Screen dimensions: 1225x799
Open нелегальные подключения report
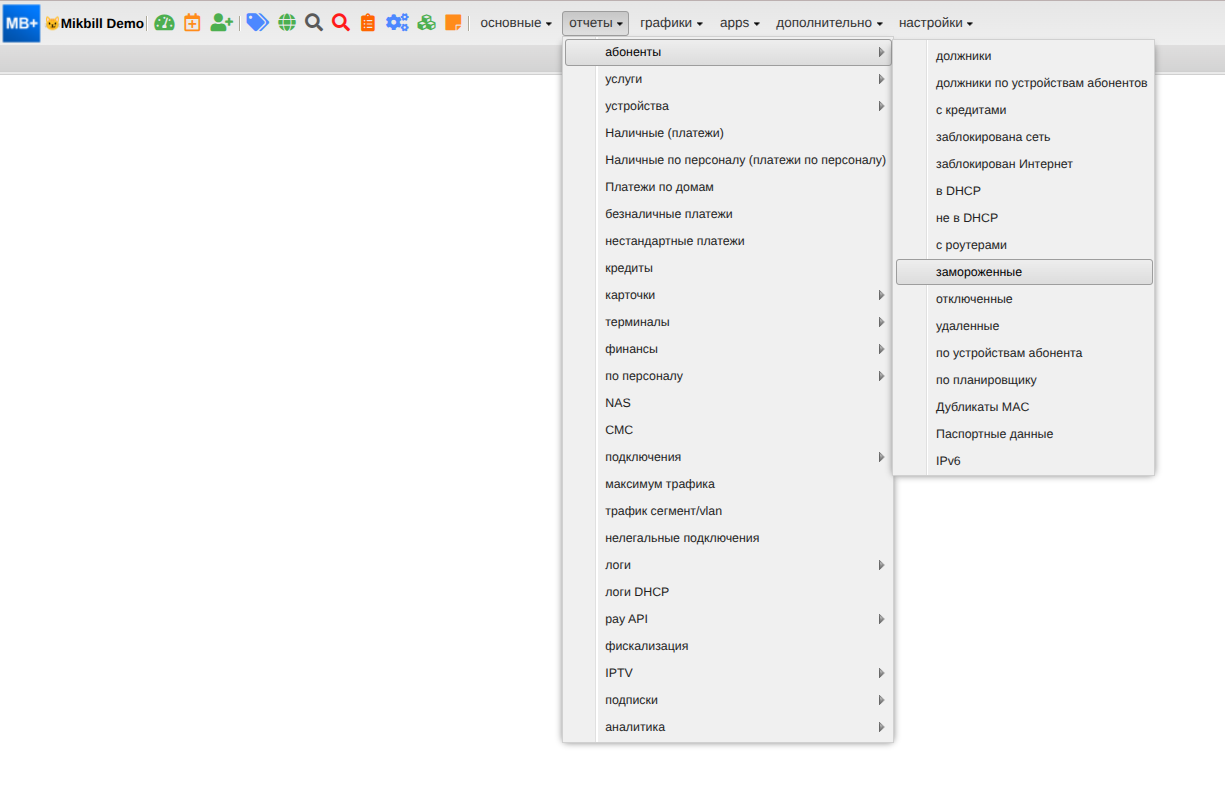[728, 538]
